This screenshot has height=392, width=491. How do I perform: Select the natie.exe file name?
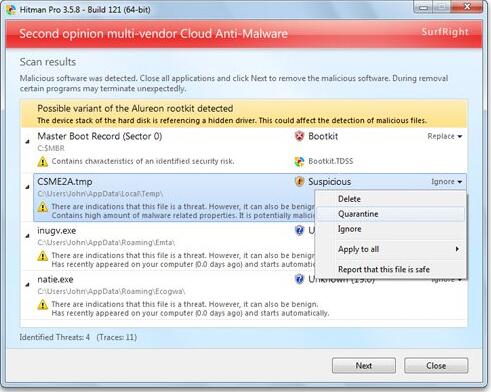point(55,279)
